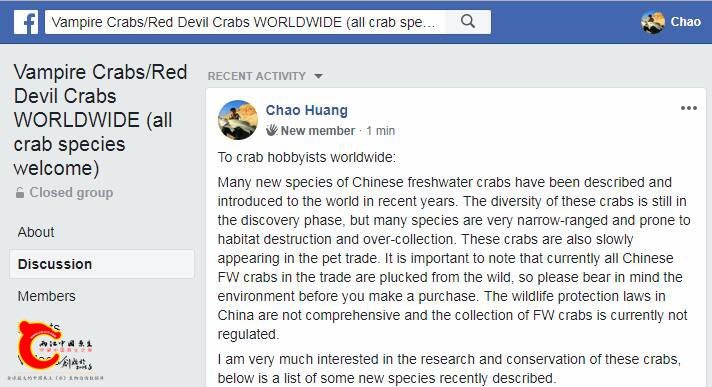Open the About section

click(36, 232)
